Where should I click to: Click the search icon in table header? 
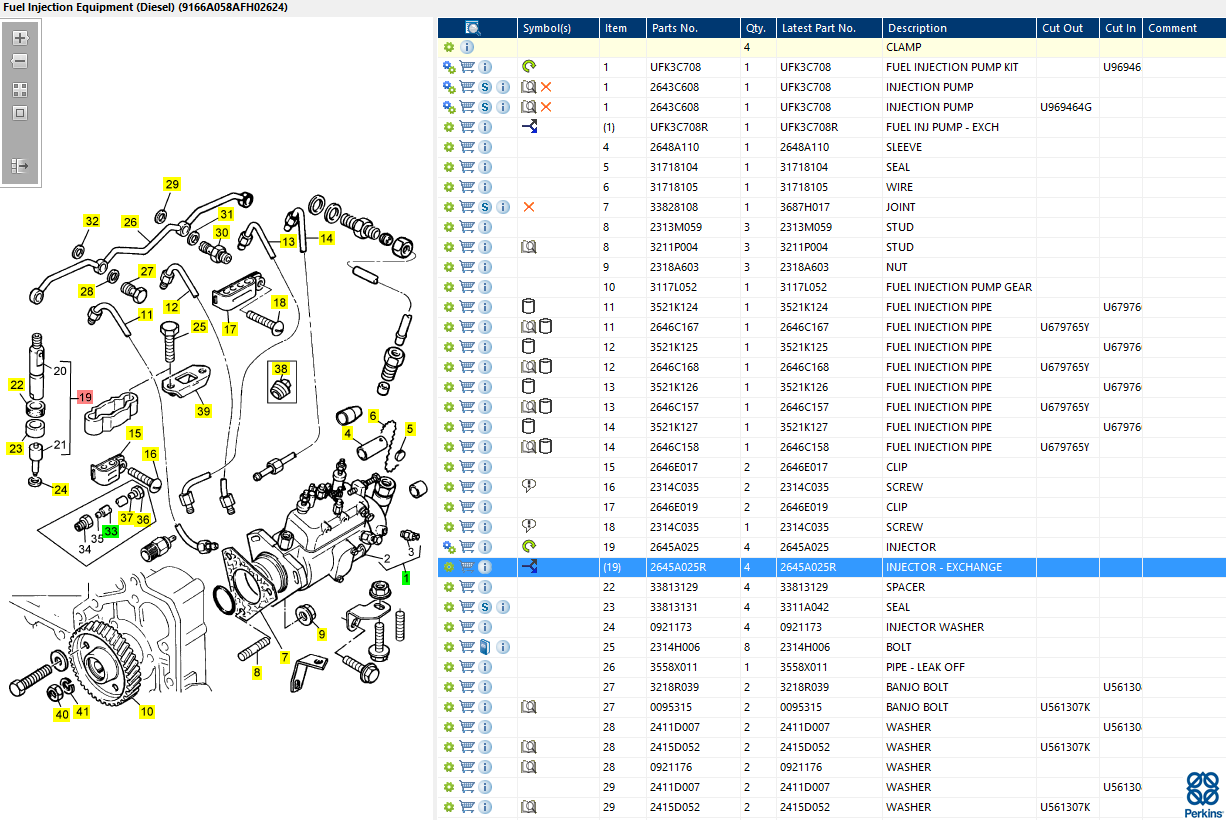click(x=473, y=28)
